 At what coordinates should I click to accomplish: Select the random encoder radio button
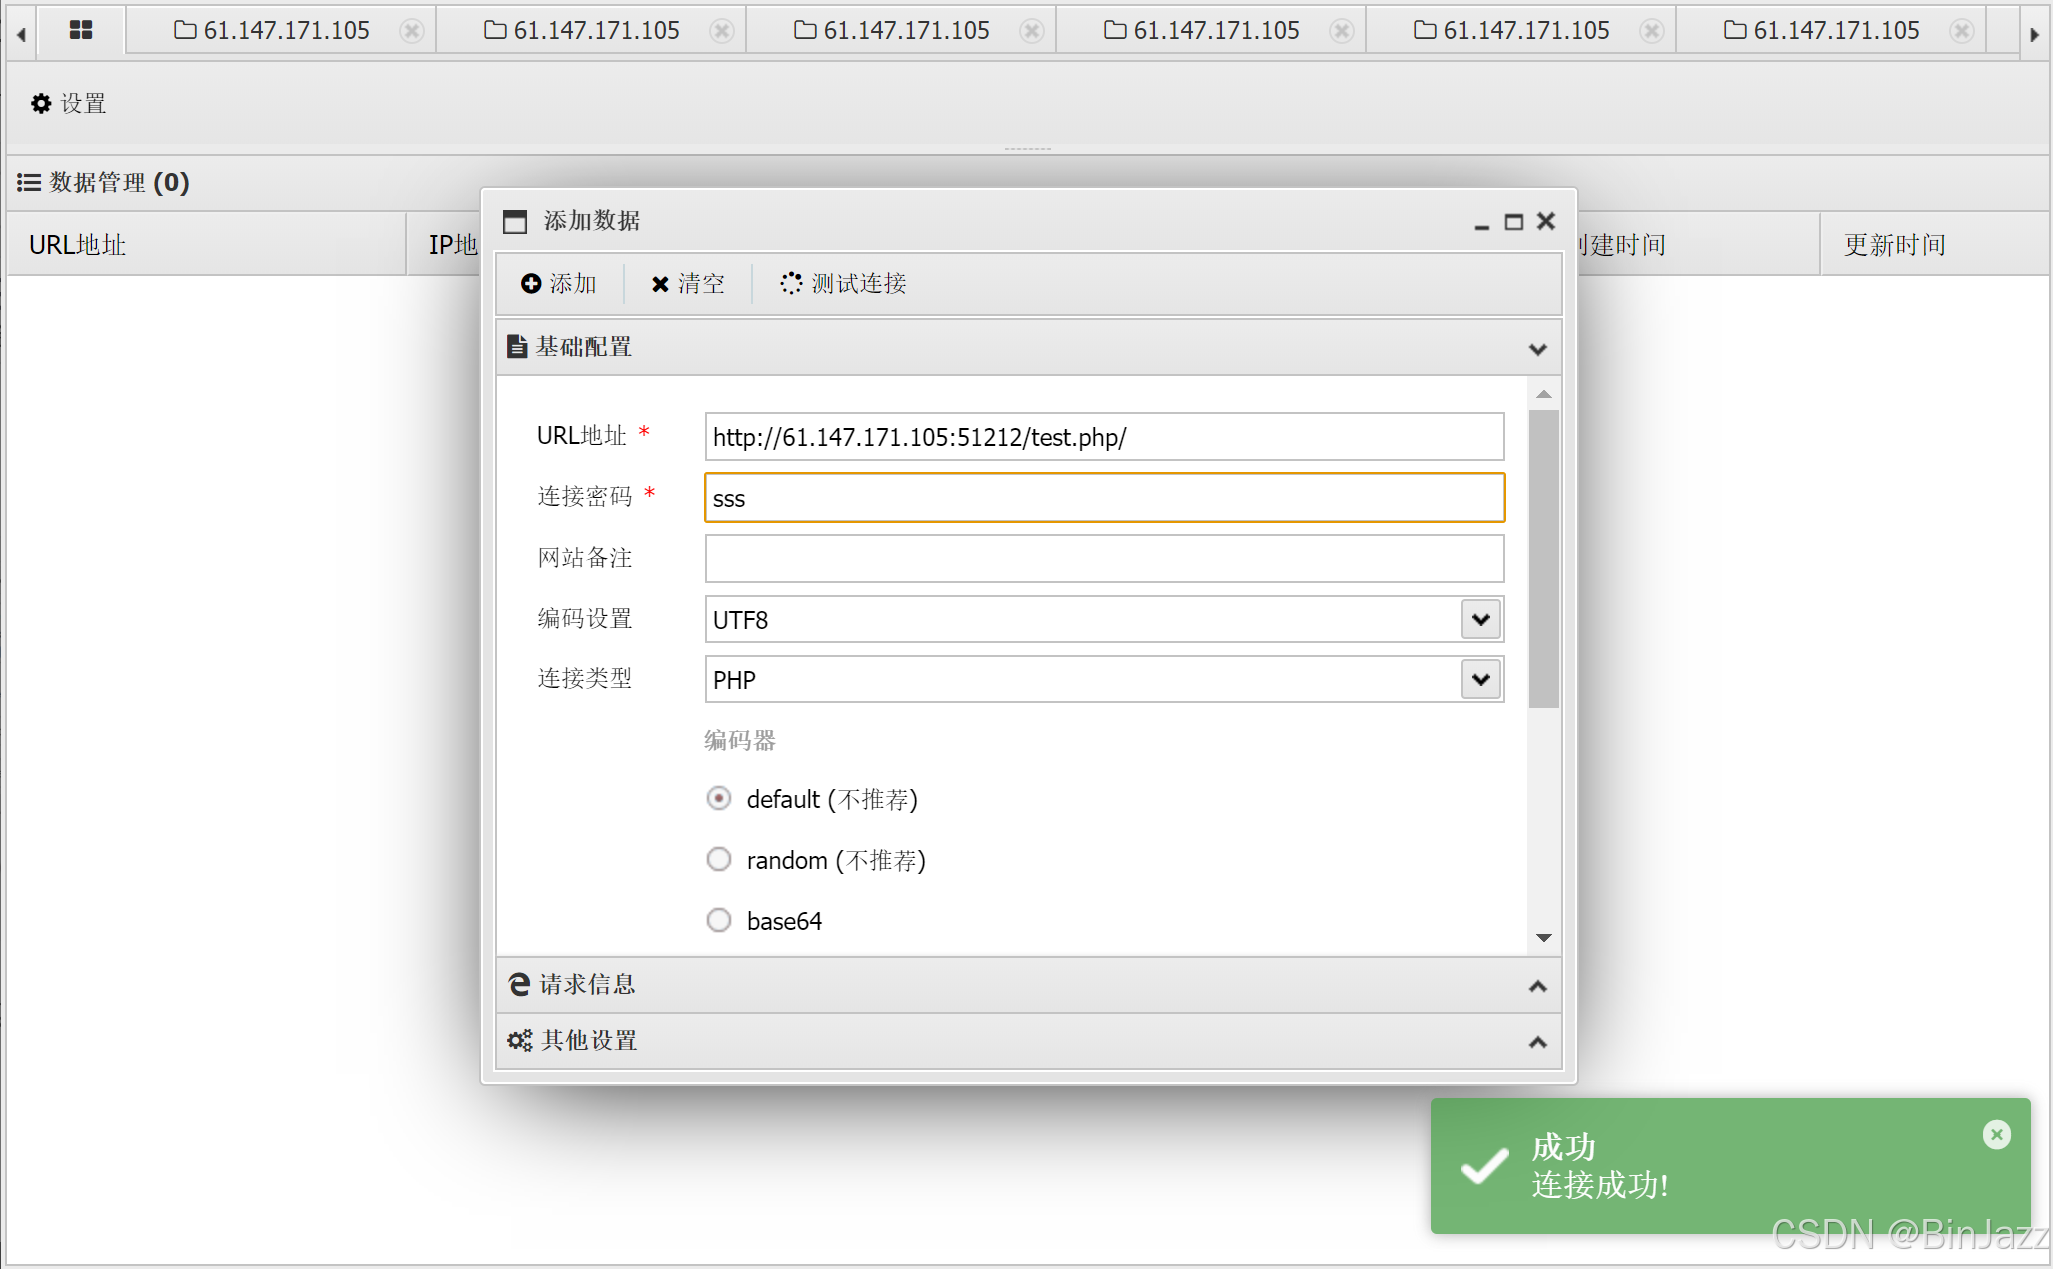pyautogui.click(x=719, y=860)
